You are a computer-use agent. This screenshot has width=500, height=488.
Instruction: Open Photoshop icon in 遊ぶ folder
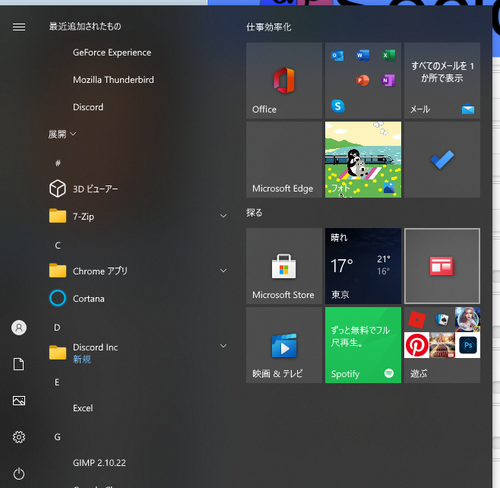(x=468, y=345)
